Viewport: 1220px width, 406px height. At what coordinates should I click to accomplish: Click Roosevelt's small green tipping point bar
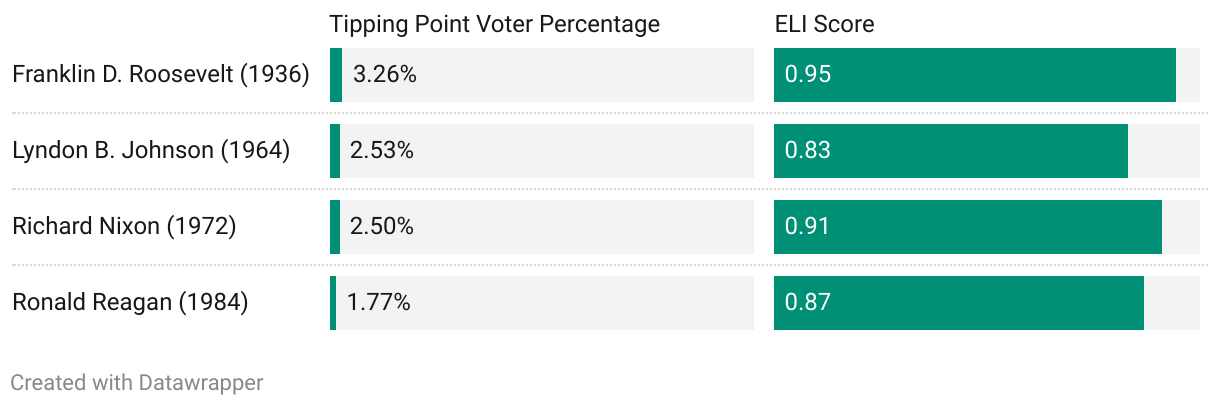[x=336, y=75]
